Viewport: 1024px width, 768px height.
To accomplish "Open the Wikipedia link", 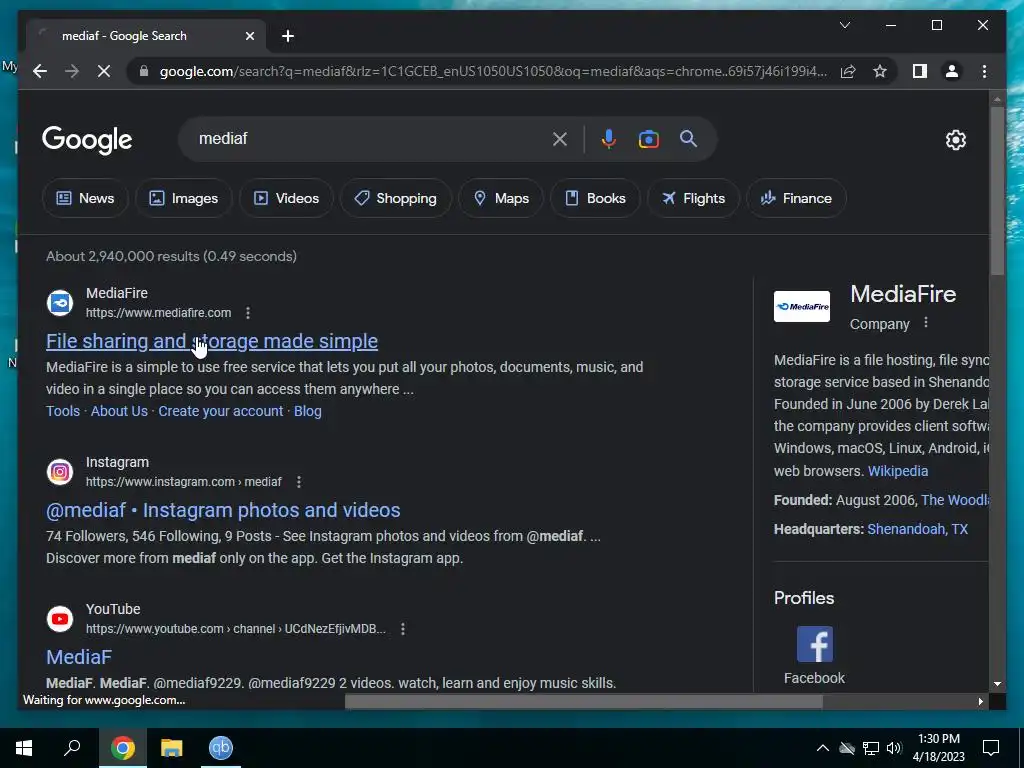I will [x=897, y=471].
